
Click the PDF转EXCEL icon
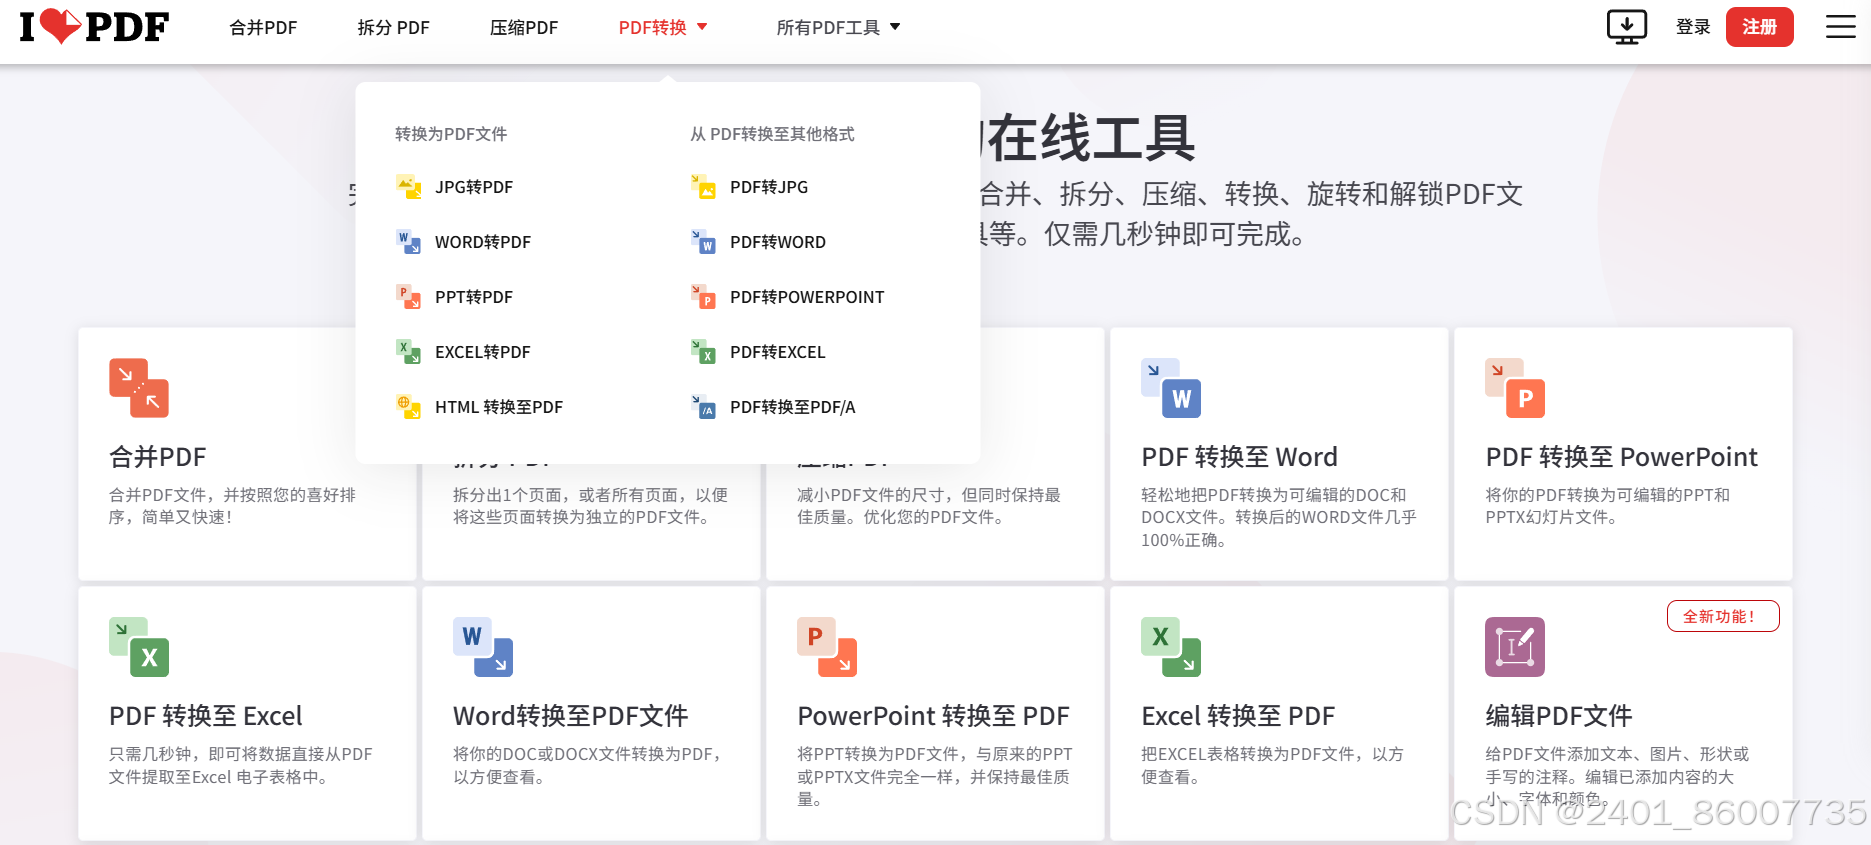[703, 352]
